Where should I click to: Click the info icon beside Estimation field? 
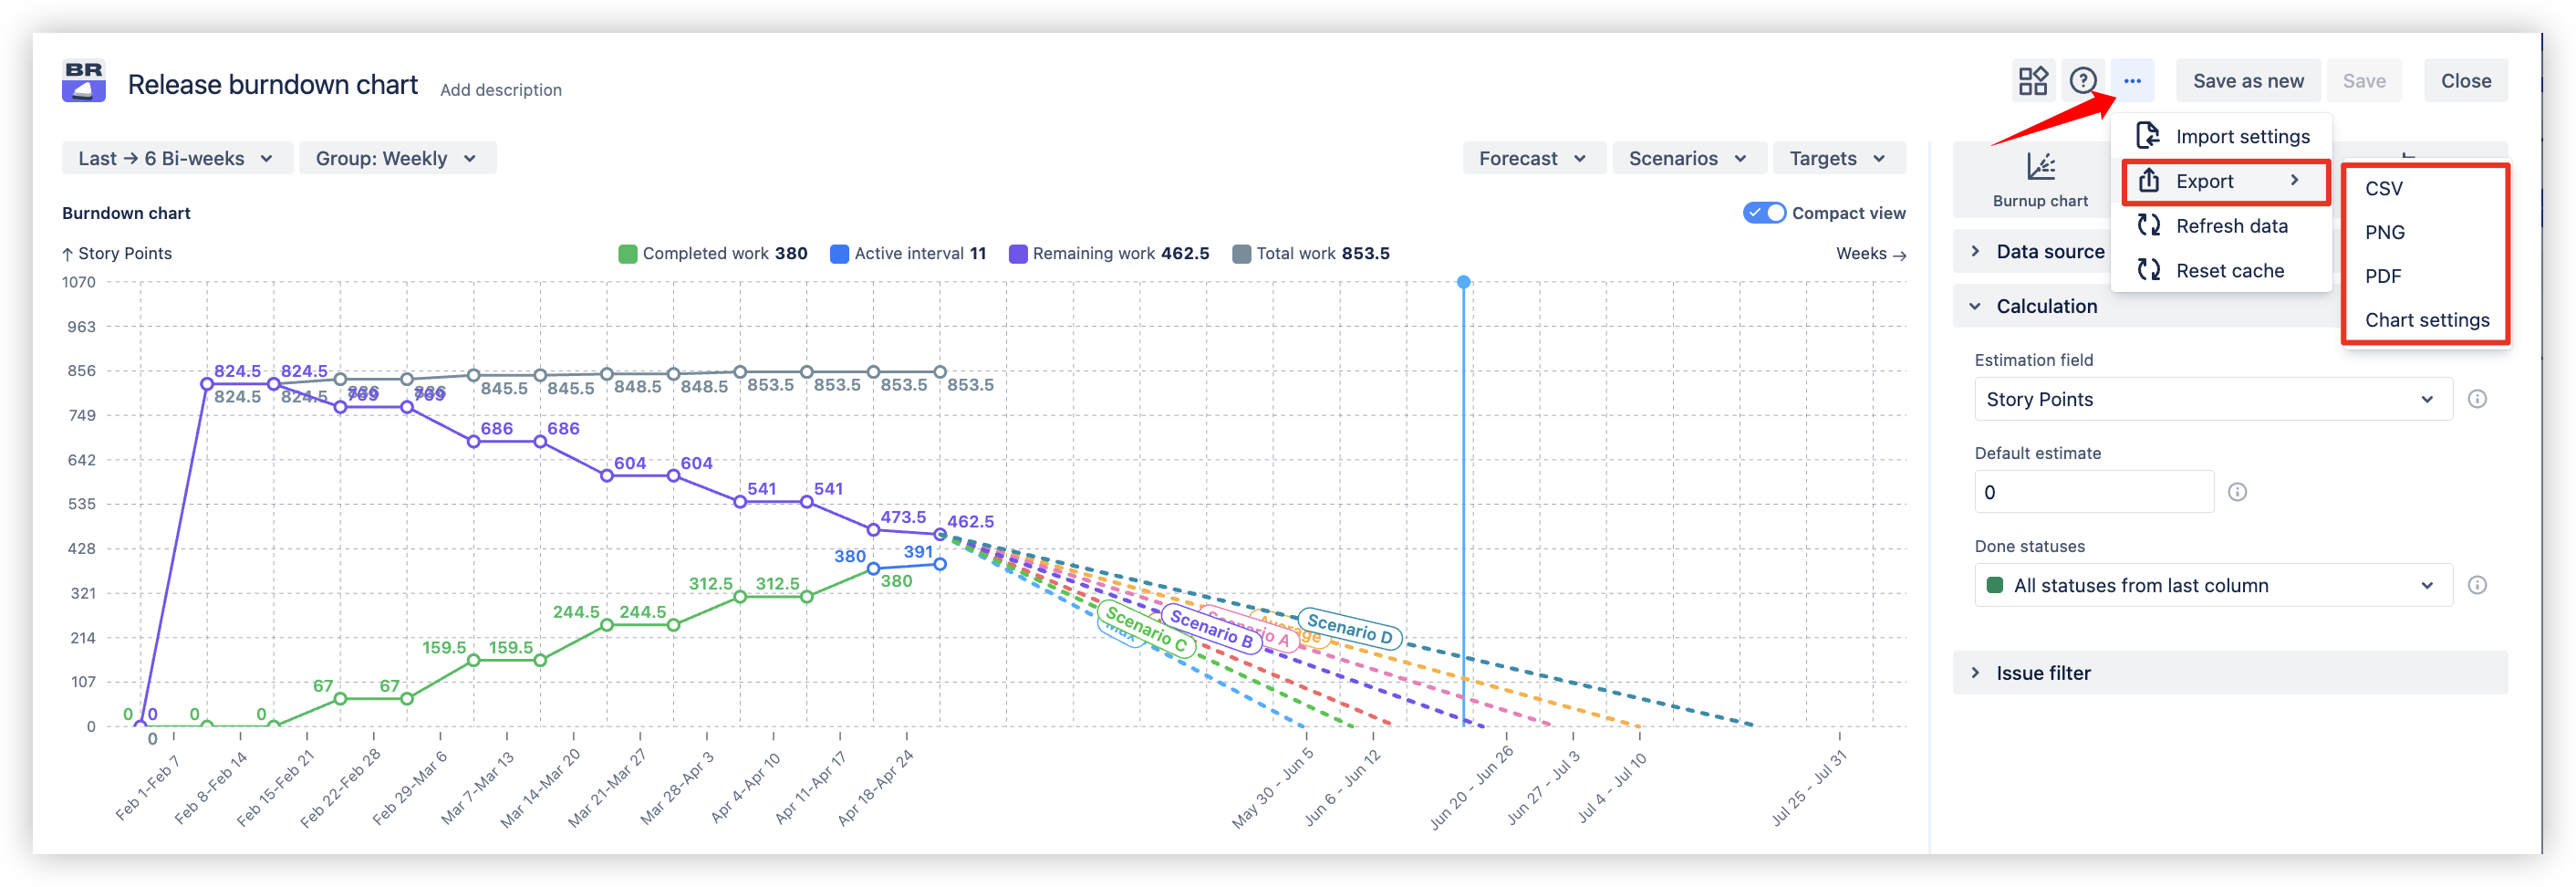(x=2478, y=398)
